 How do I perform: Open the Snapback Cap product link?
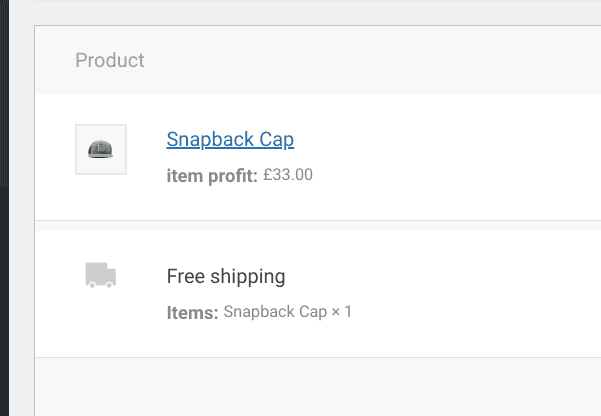[230, 140]
